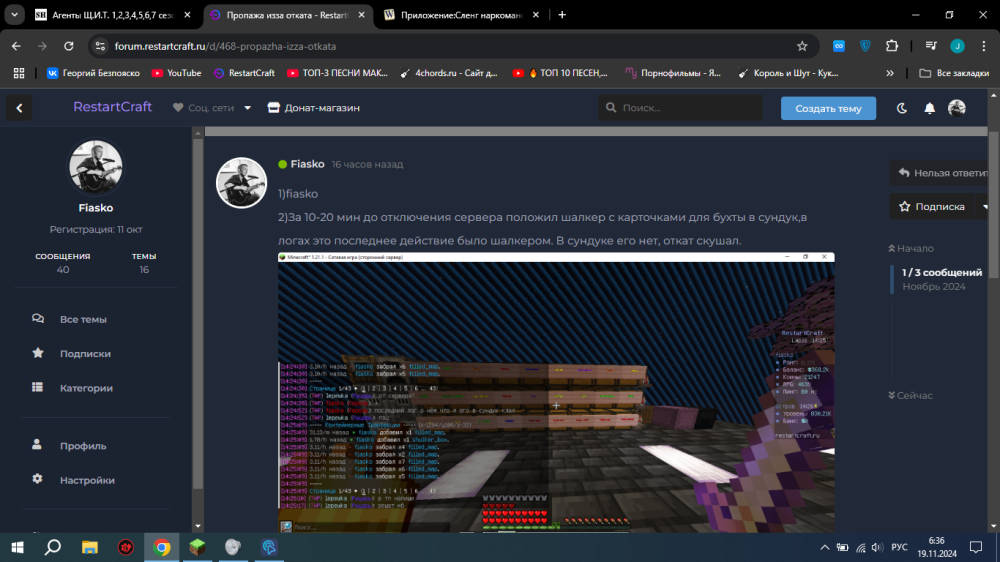Open a new browser tab
The height and width of the screenshot is (562, 1000).
click(x=562, y=15)
